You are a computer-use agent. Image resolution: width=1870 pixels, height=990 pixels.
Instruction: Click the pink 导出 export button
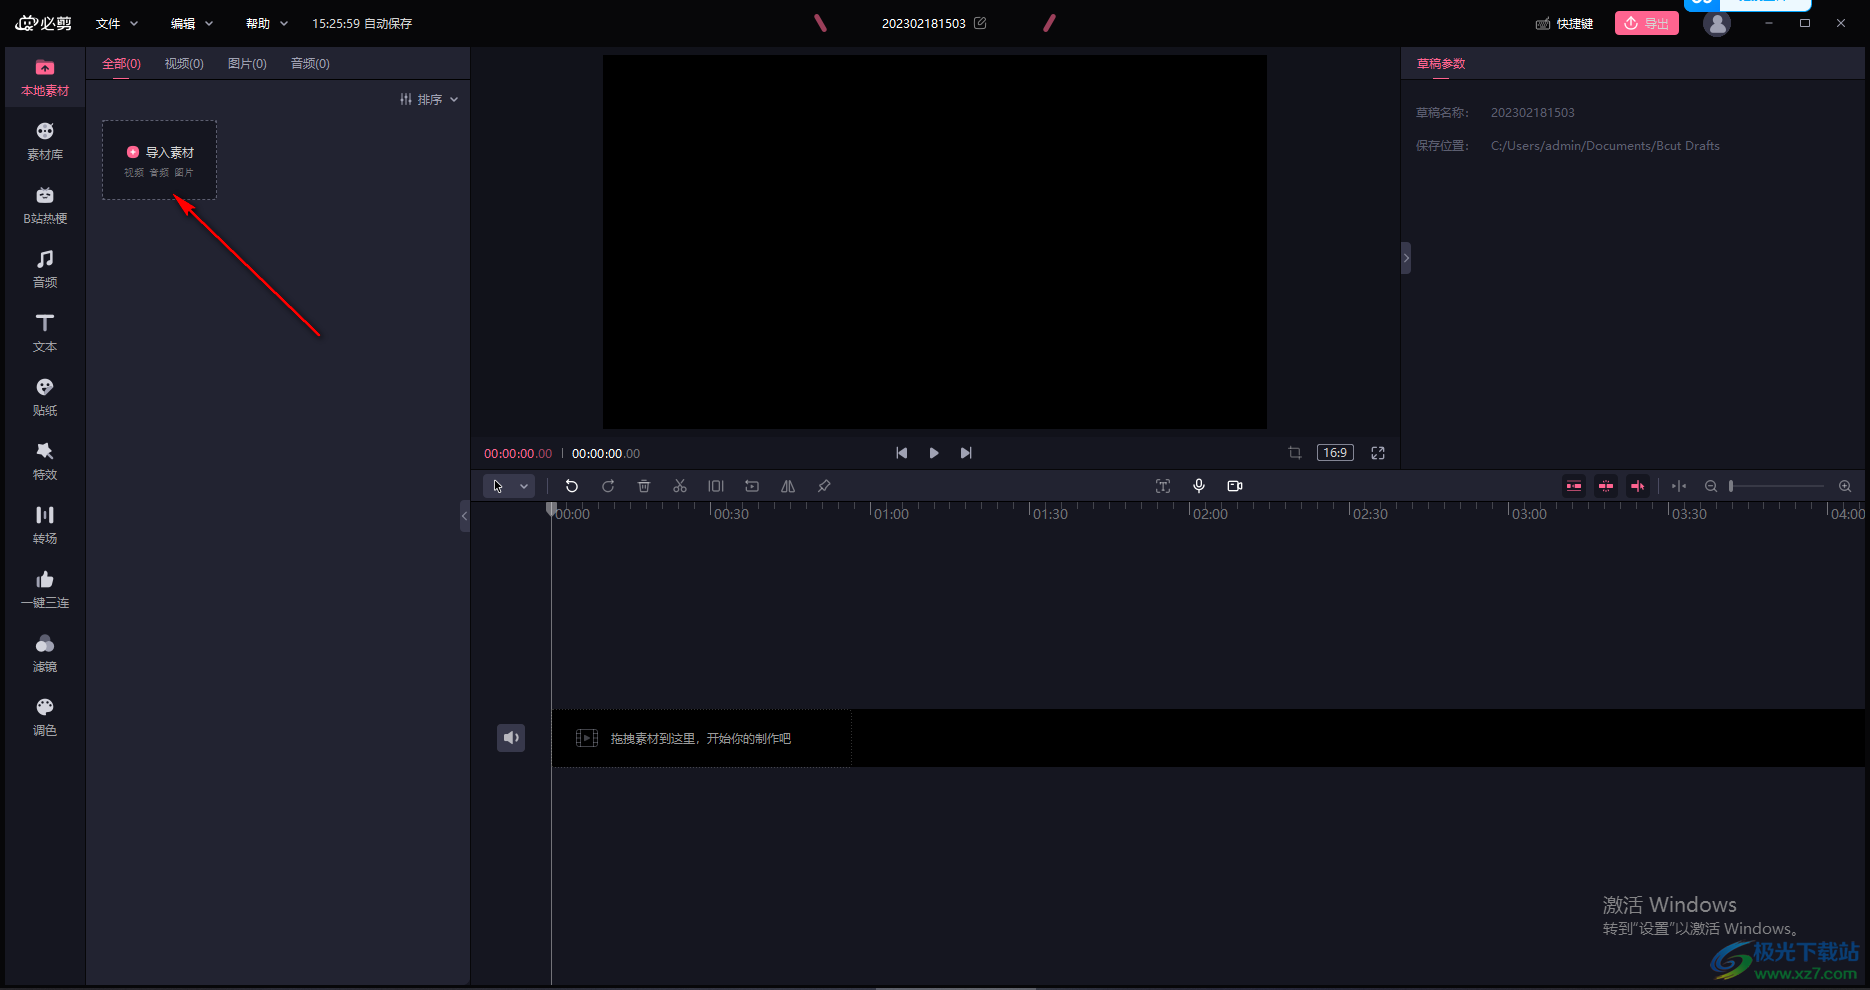click(x=1646, y=23)
